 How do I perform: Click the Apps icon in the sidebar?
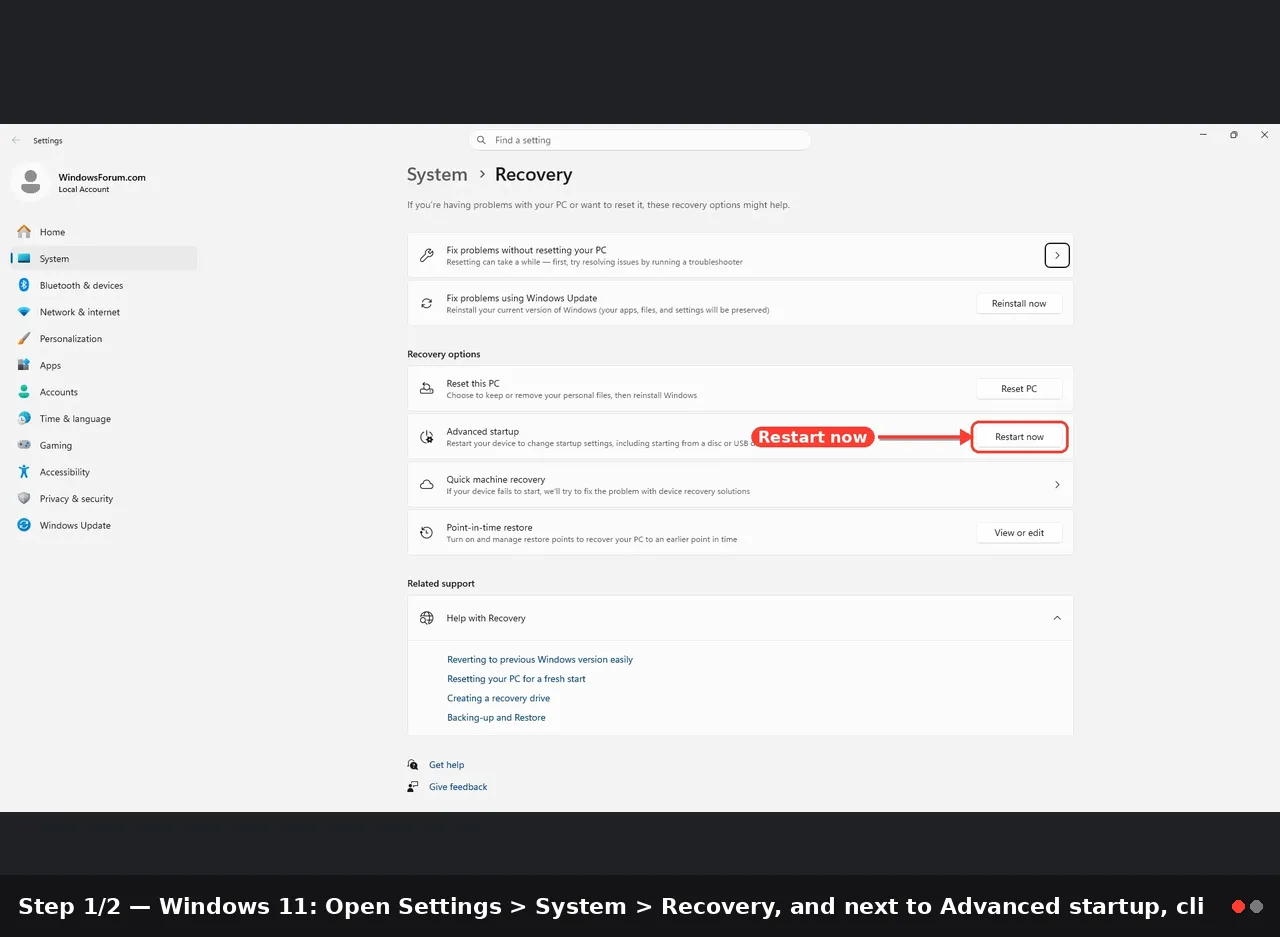(x=24, y=365)
